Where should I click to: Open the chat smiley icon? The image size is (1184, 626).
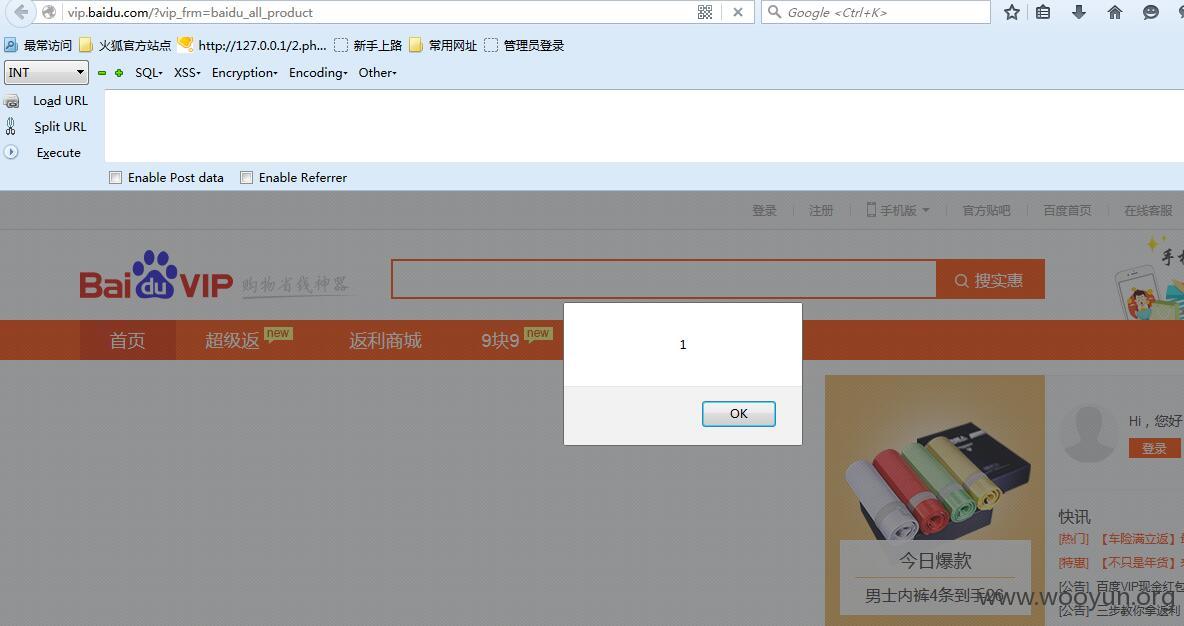1151,12
